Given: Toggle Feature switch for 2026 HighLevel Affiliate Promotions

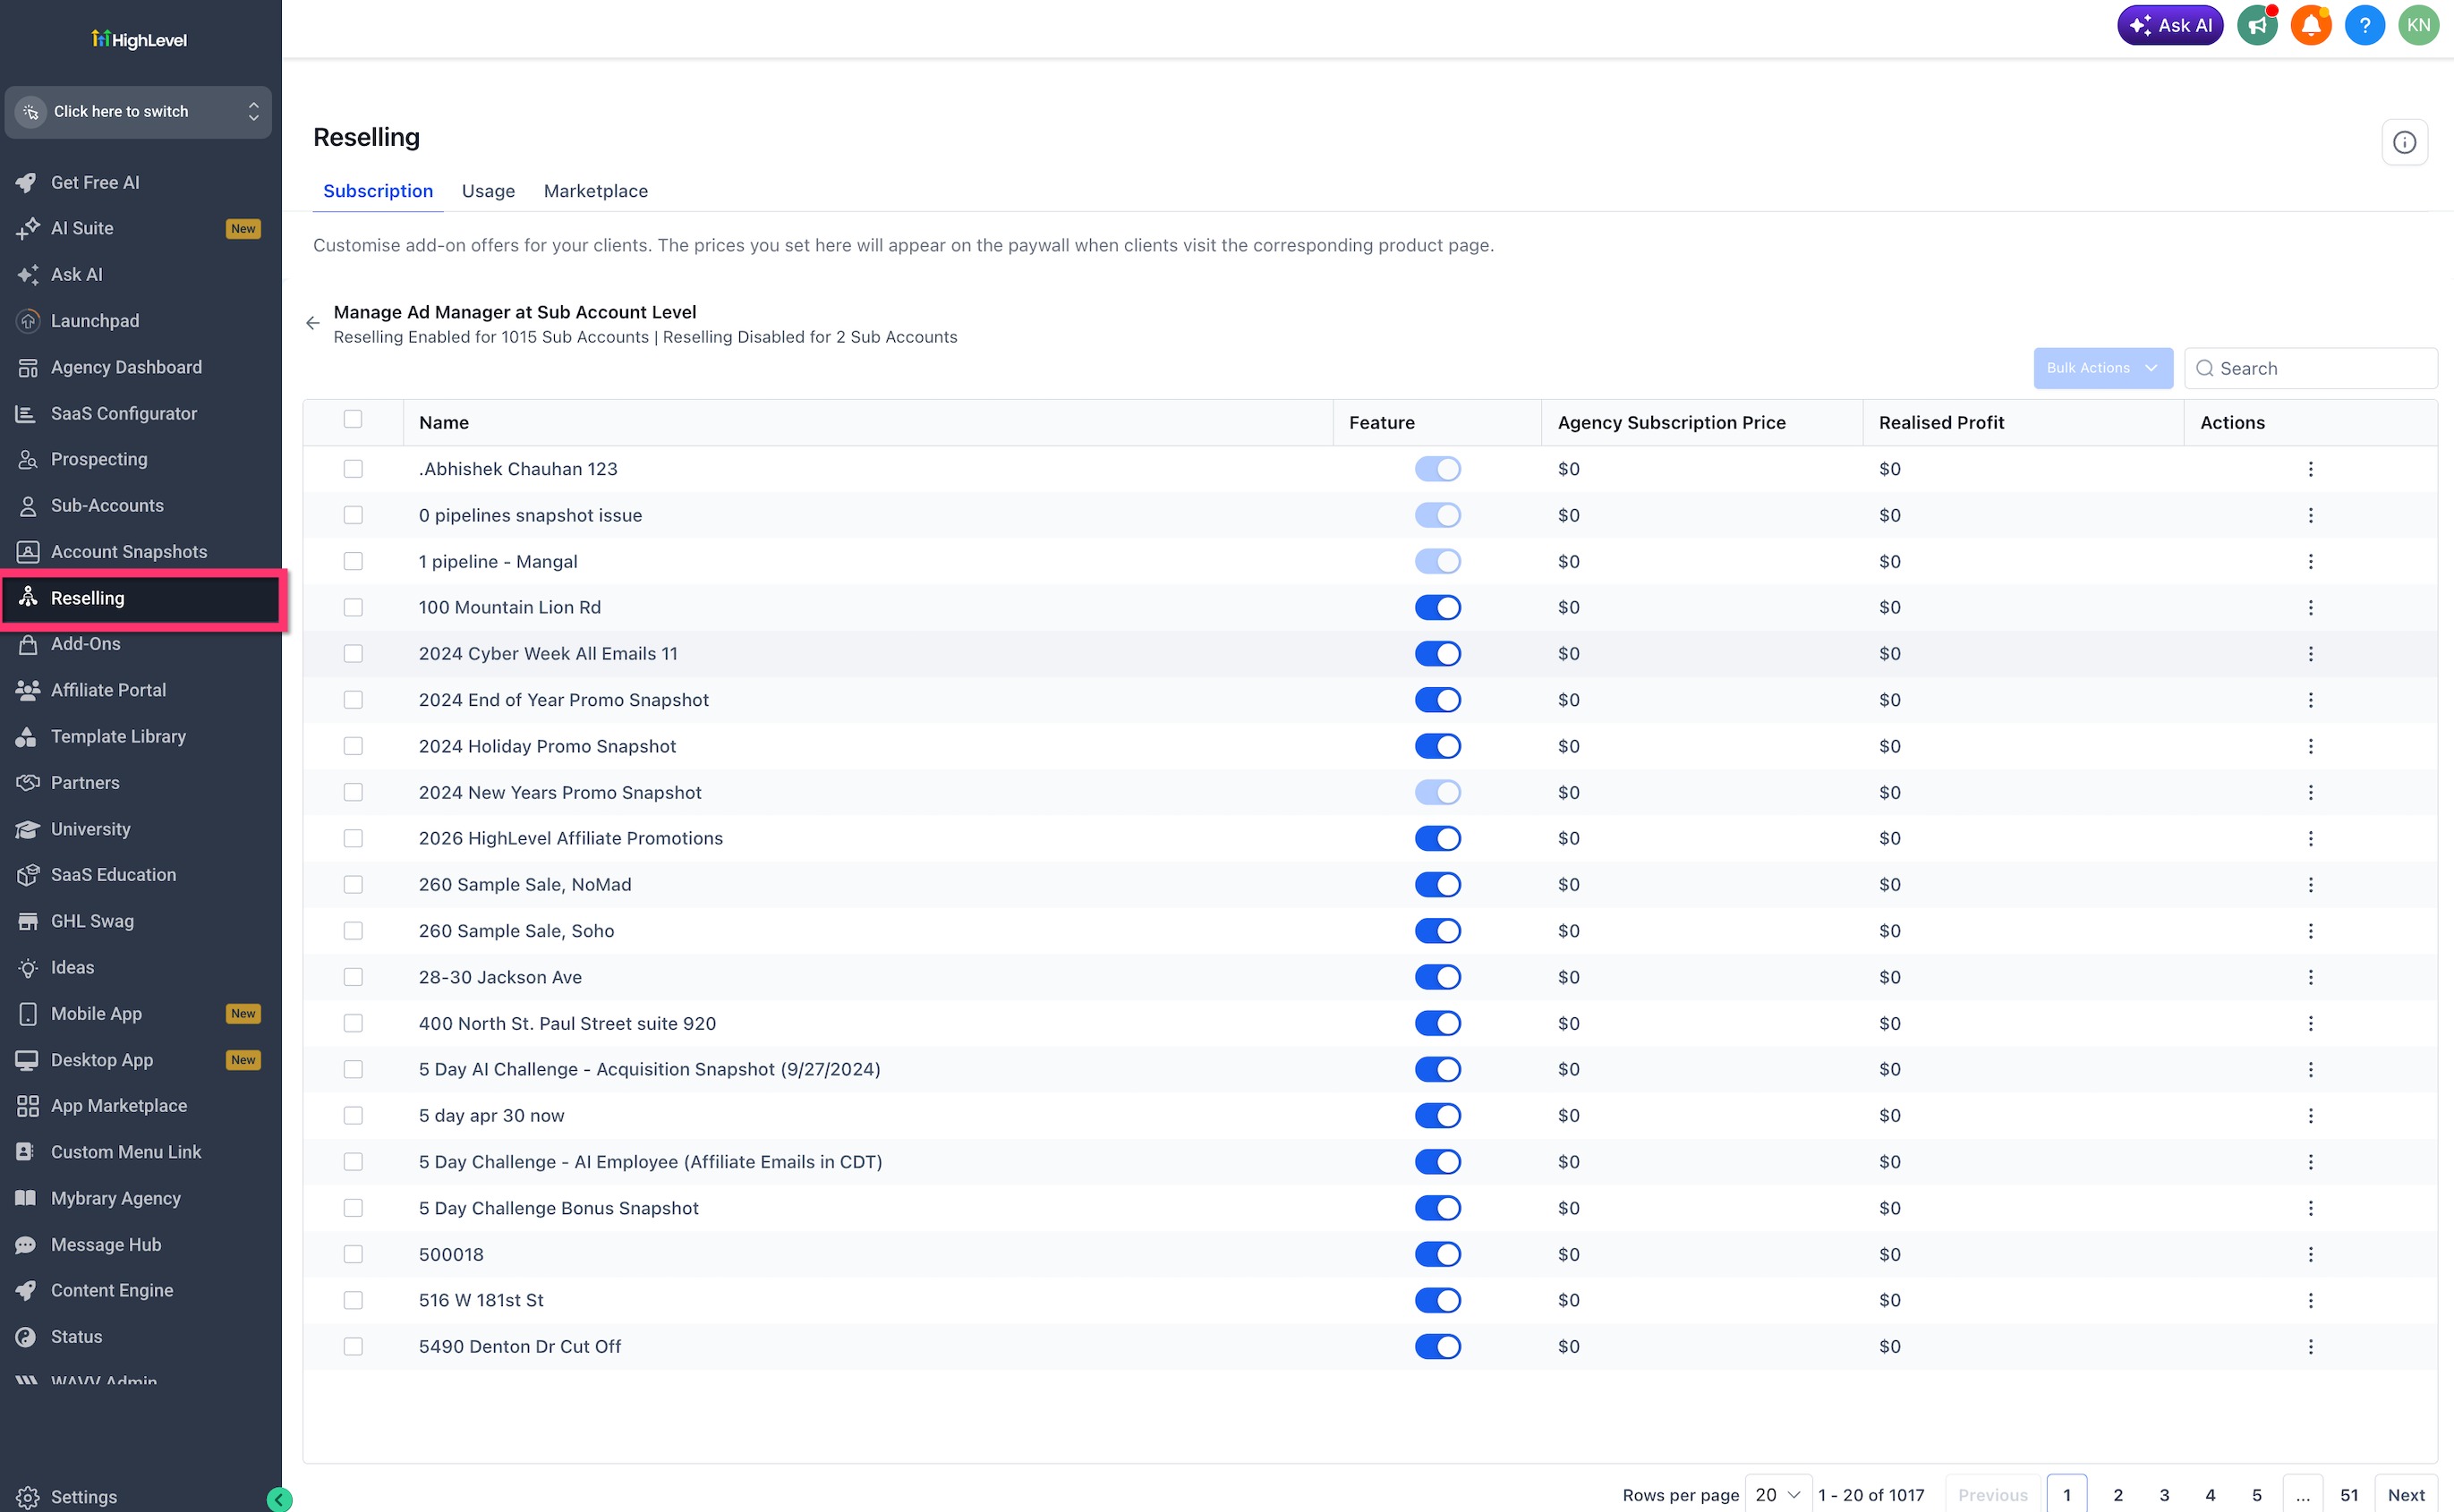Looking at the screenshot, I should pos(1437,838).
